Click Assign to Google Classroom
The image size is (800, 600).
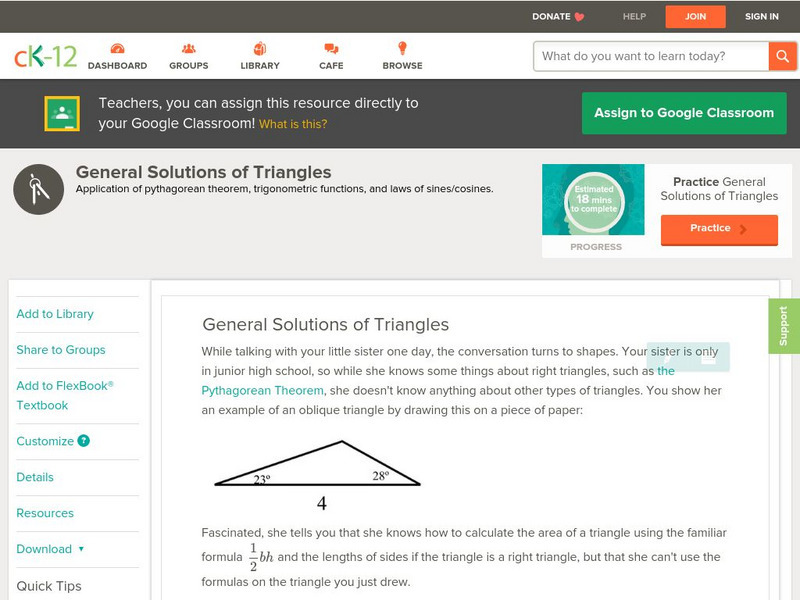(683, 112)
